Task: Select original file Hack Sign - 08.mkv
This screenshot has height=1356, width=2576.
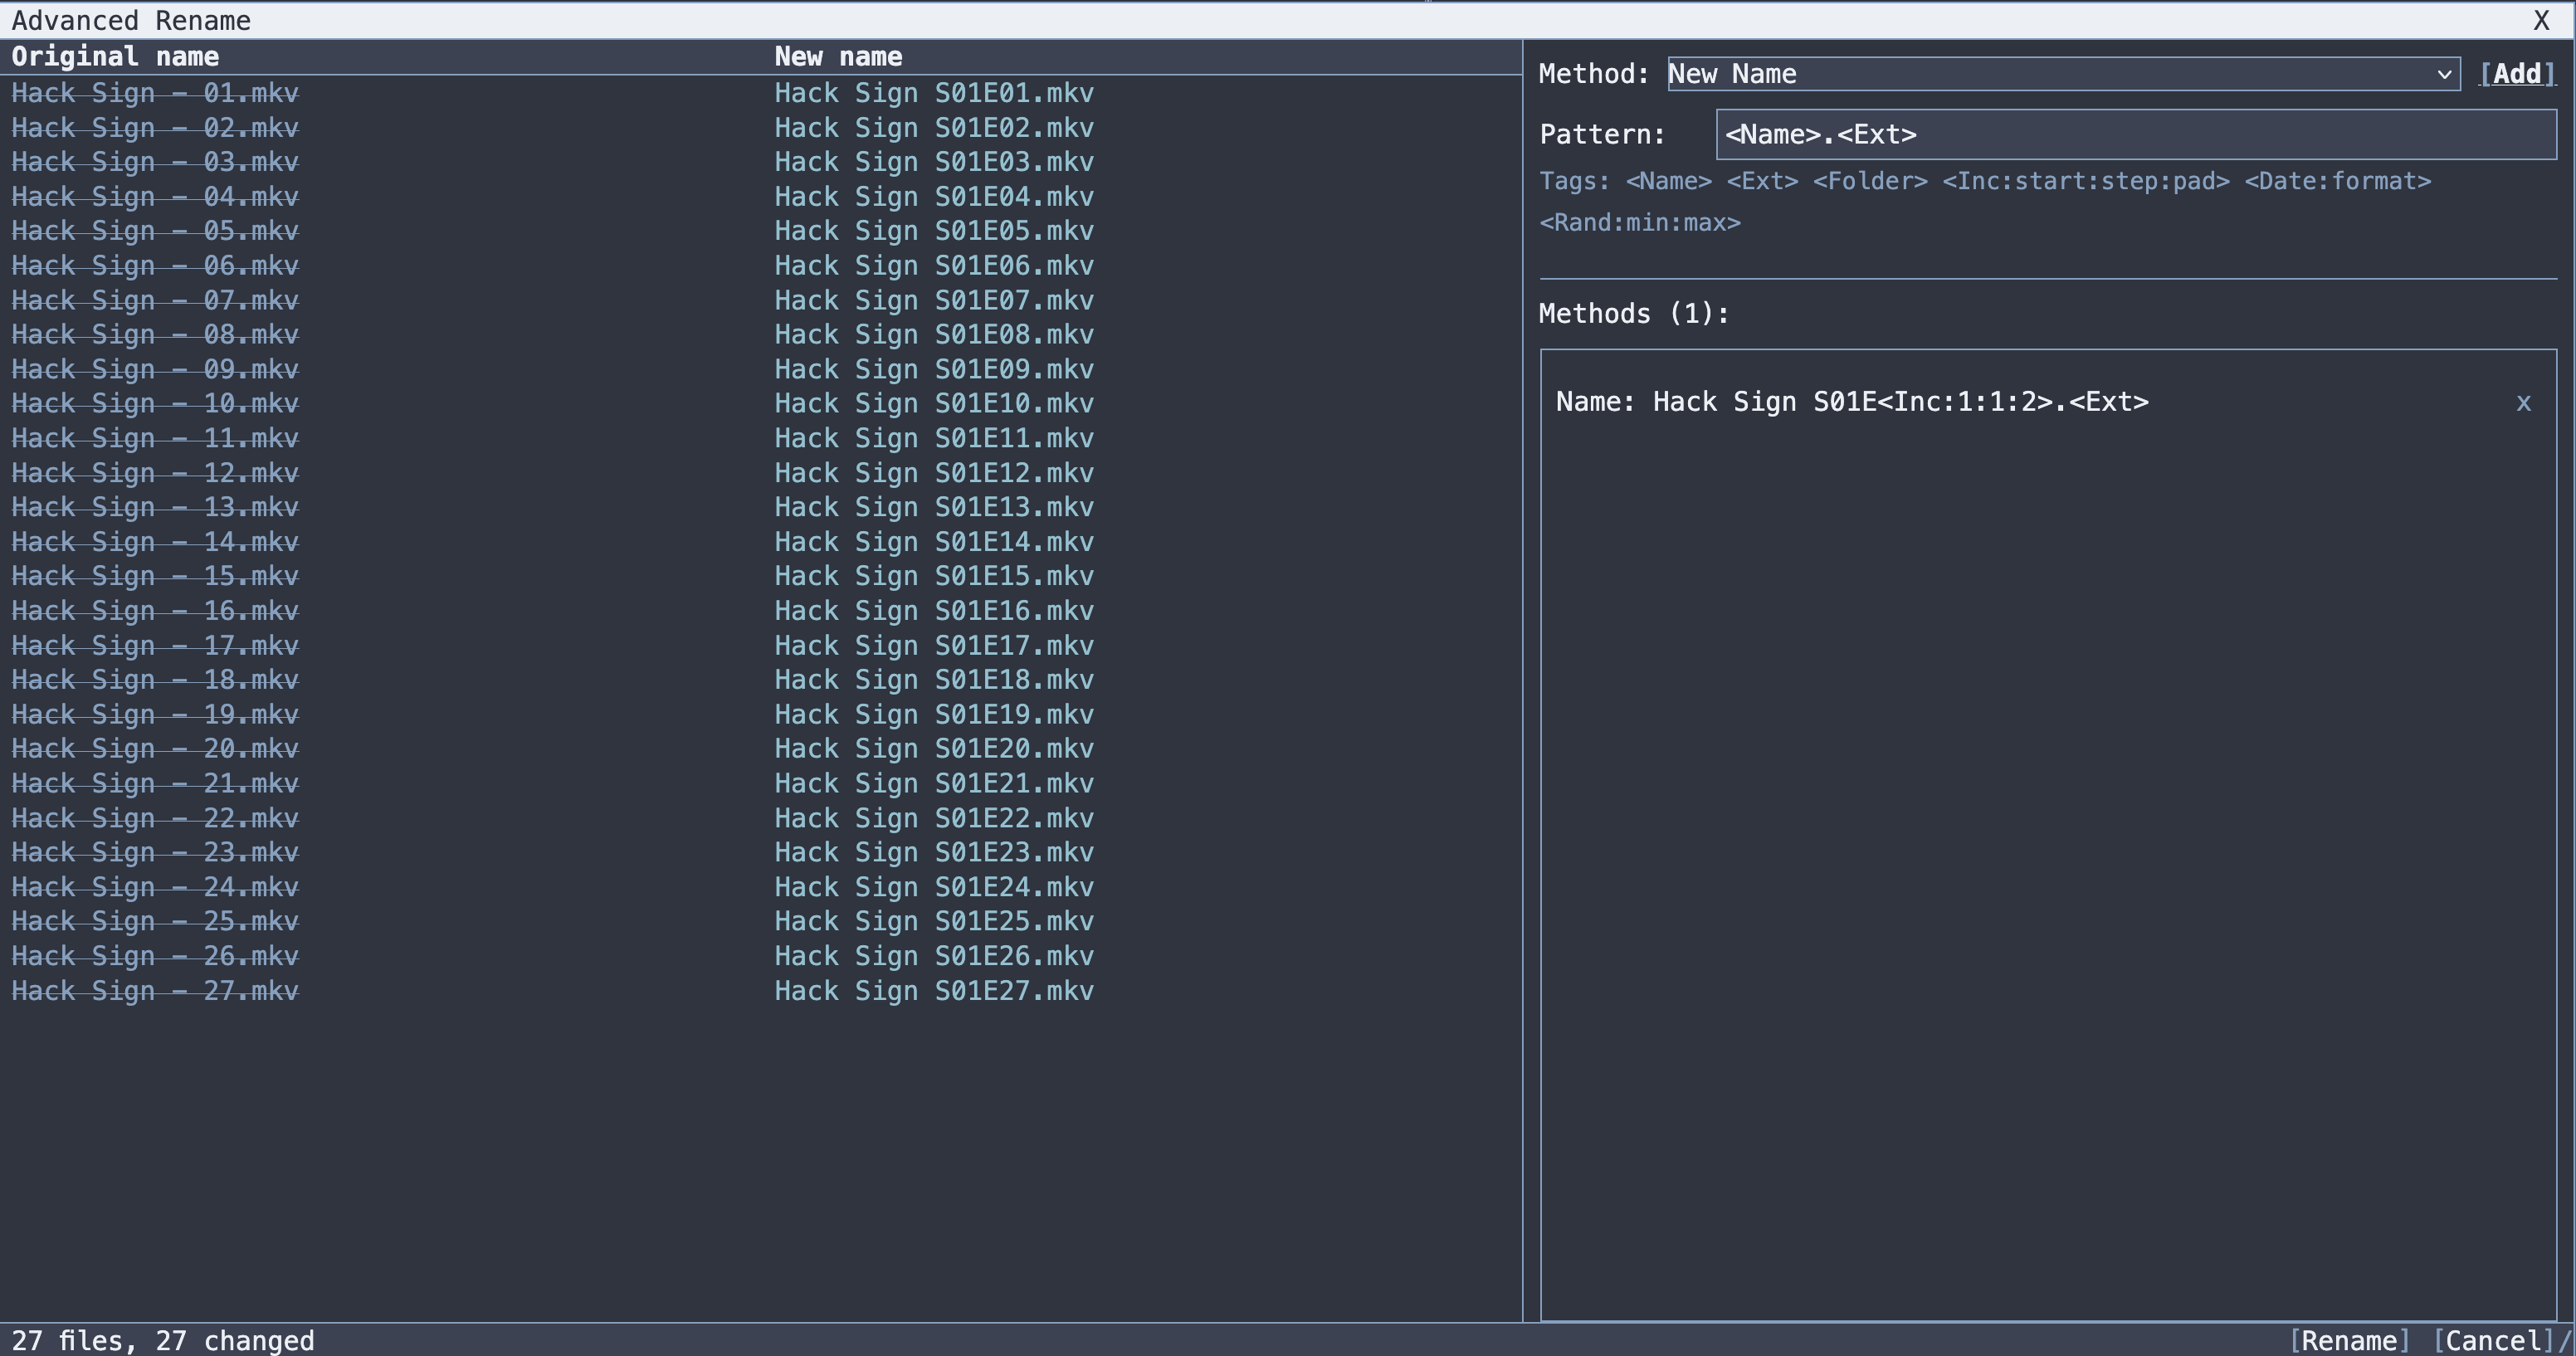Action: tap(155, 335)
